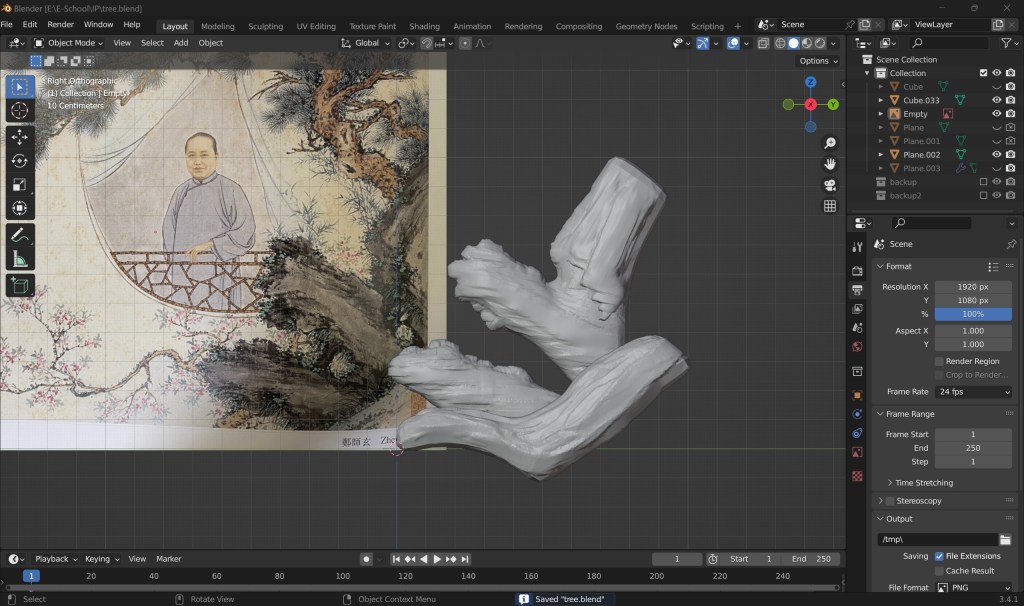The height and width of the screenshot is (606, 1024).
Task: Select the Scale tool in the toolbar
Action: point(20,184)
